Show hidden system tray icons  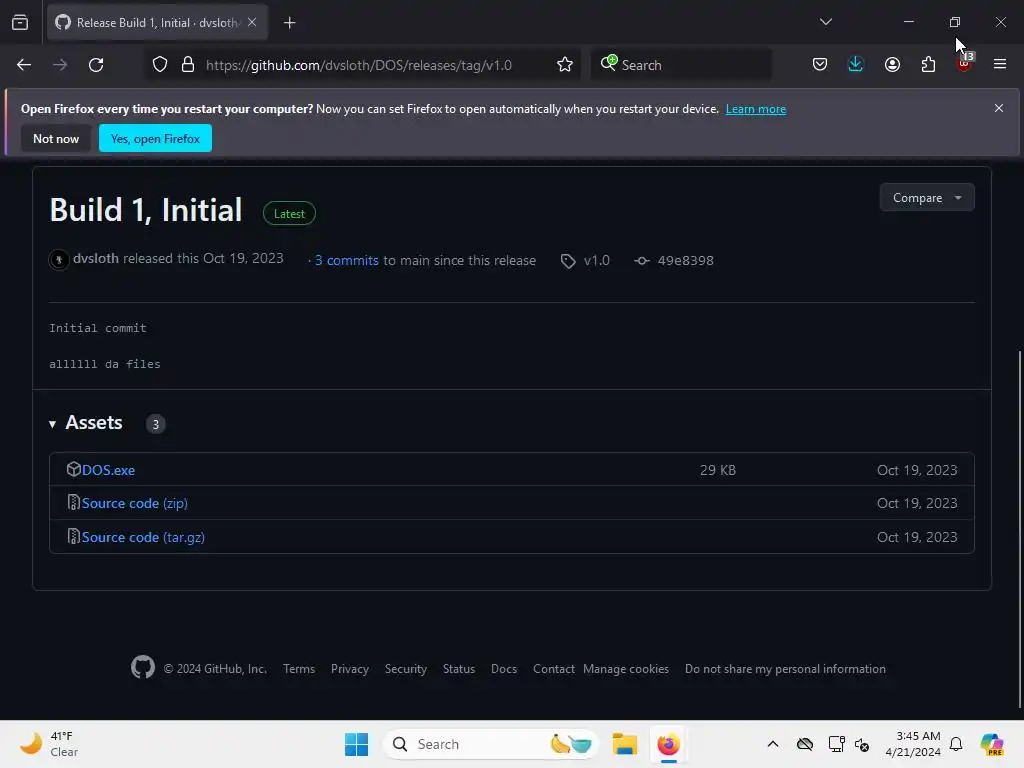773,744
